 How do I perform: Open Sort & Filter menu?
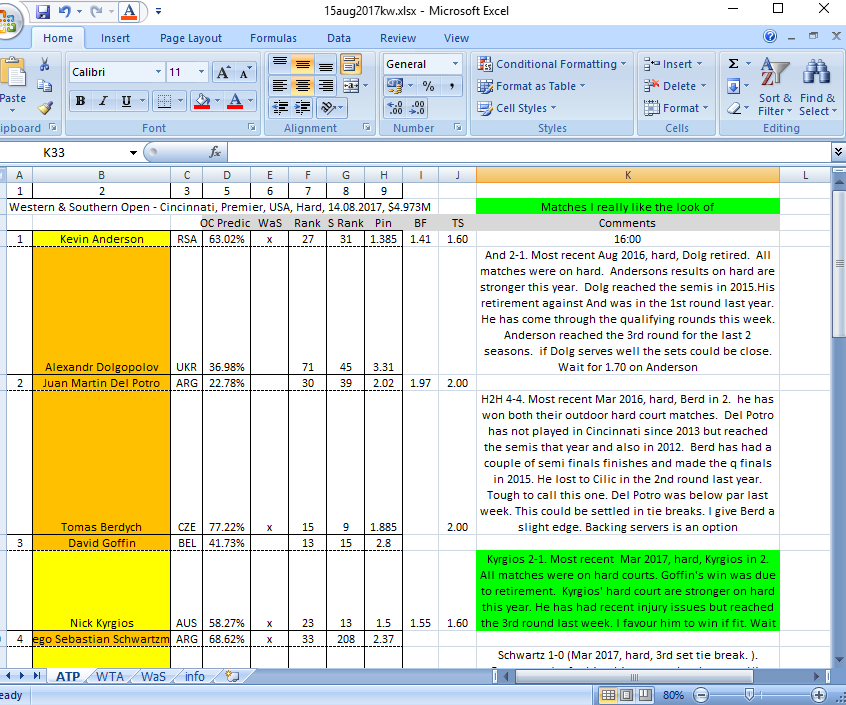pyautogui.click(x=775, y=86)
